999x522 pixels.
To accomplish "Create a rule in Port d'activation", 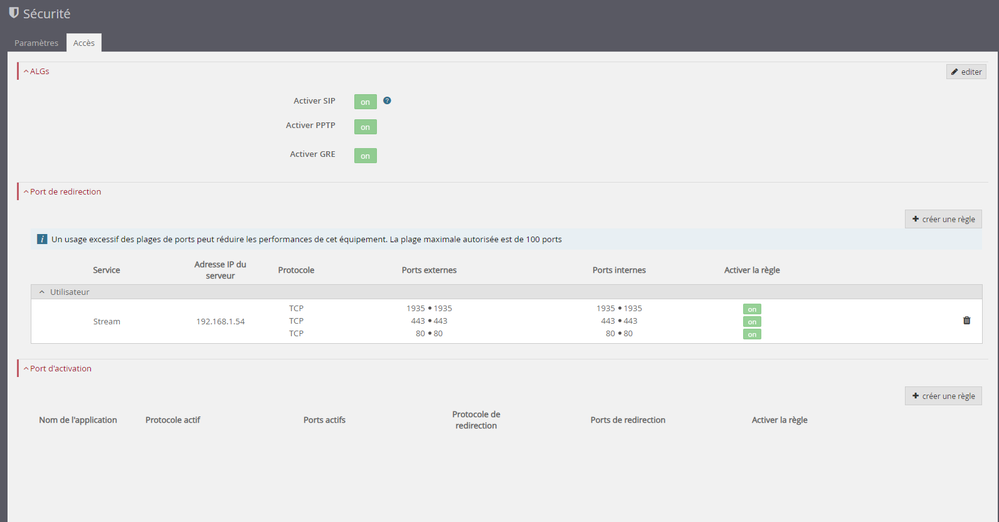I will 943,396.
